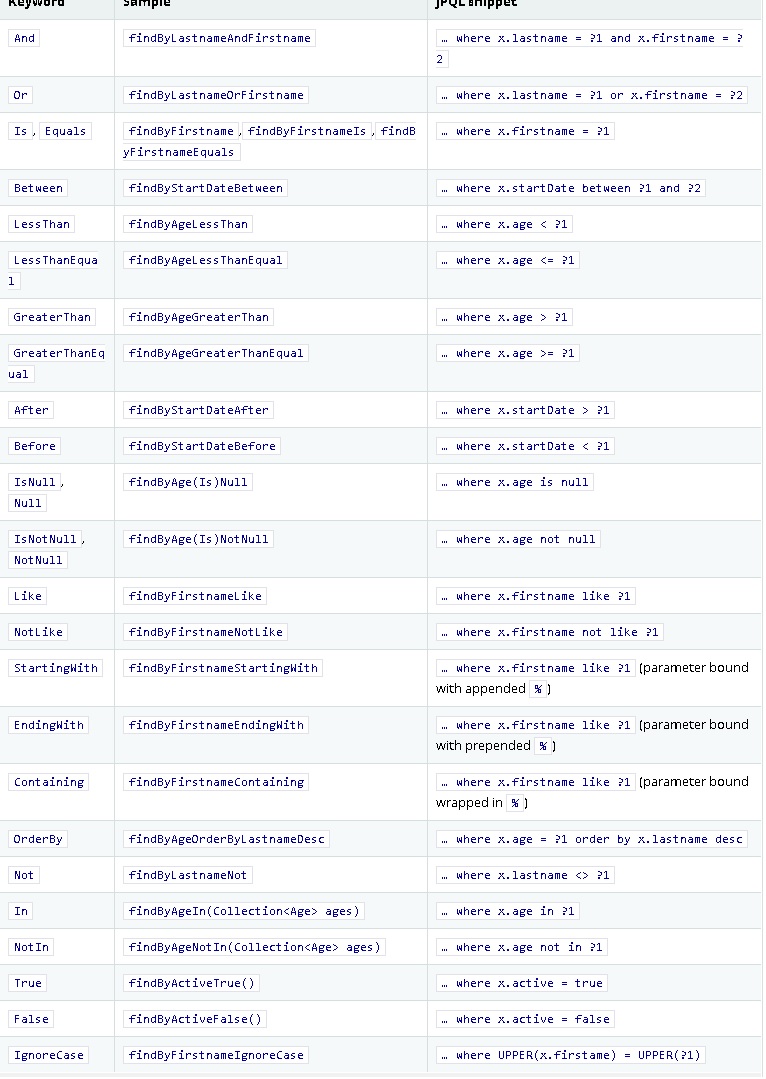Click the findByFirstnameContaining sample
766x1079 pixels.
(216, 782)
